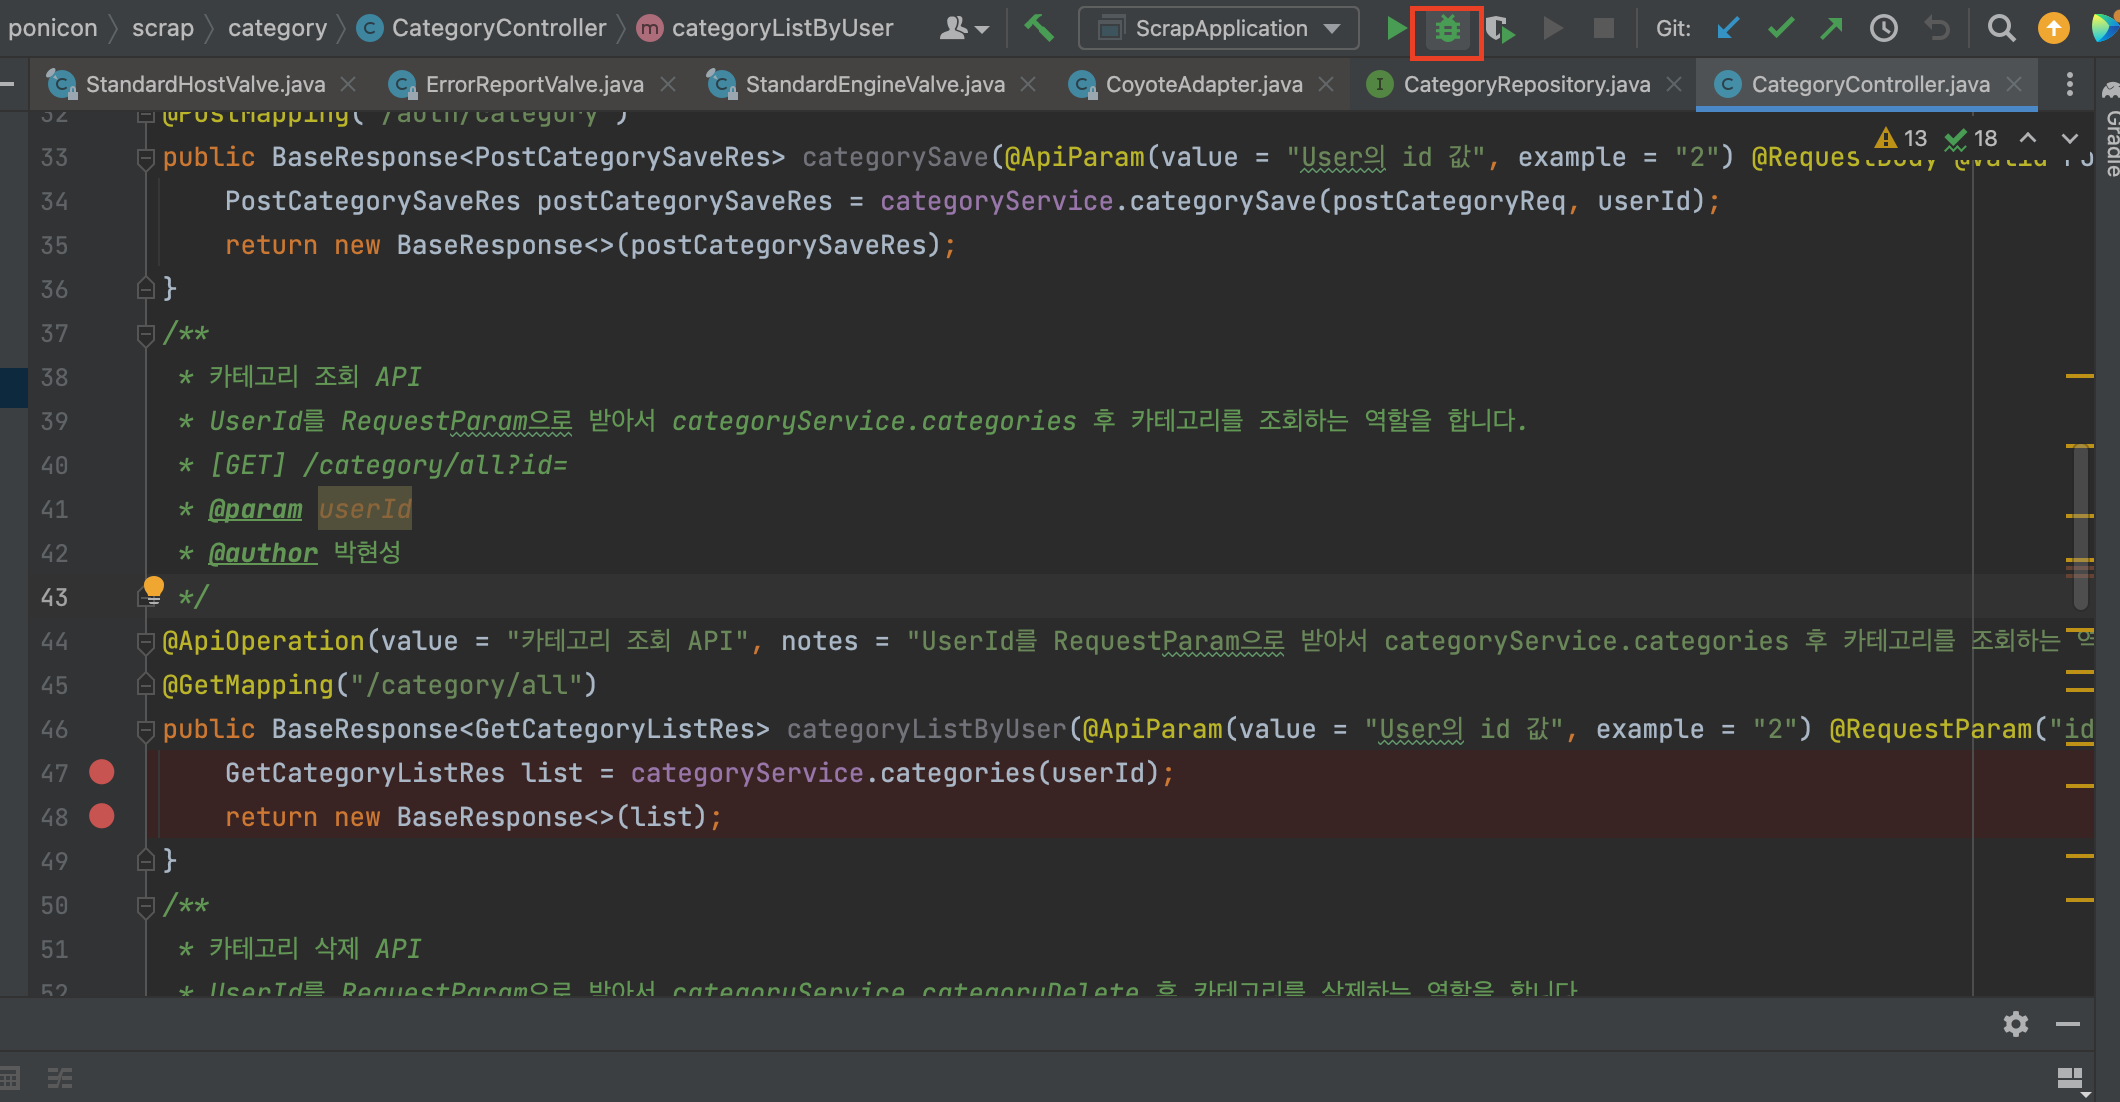Viewport: 2120px width, 1102px height.
Task: Click Git Commit checkmark icon
Action: coord(1780,29)
